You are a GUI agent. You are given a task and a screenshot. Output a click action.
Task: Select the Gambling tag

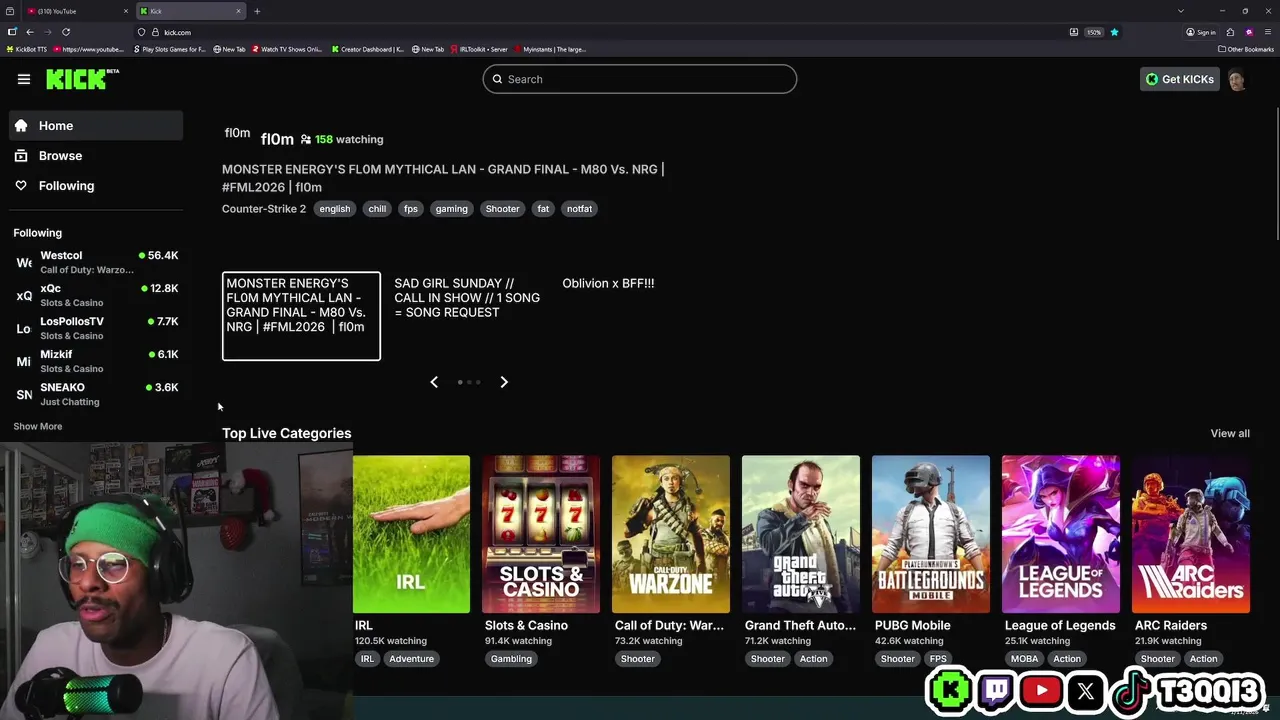click(511, 659)
